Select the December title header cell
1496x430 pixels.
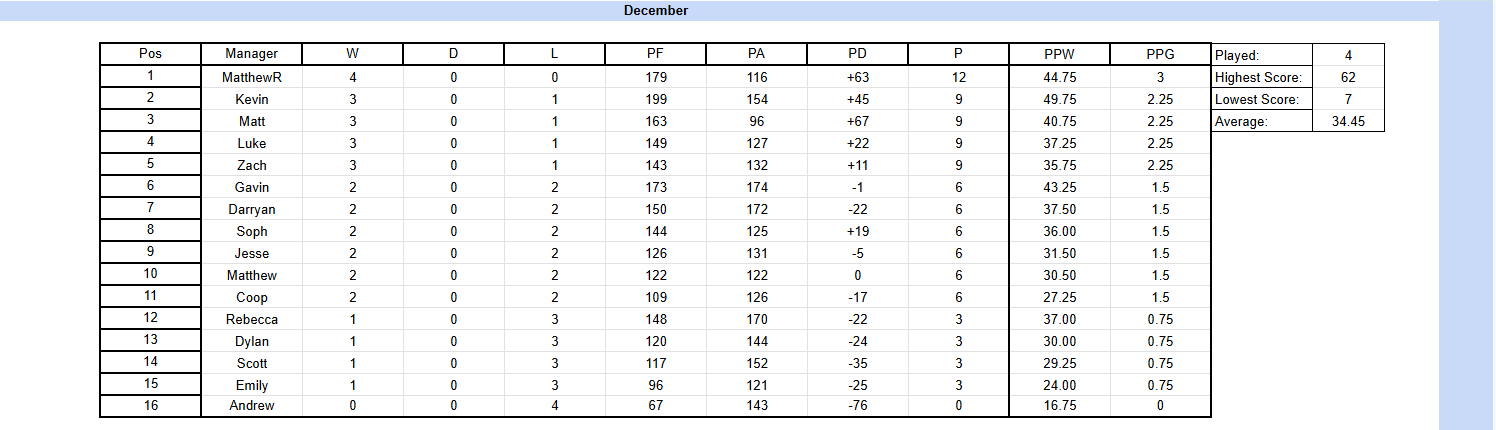tap(655, 10)
